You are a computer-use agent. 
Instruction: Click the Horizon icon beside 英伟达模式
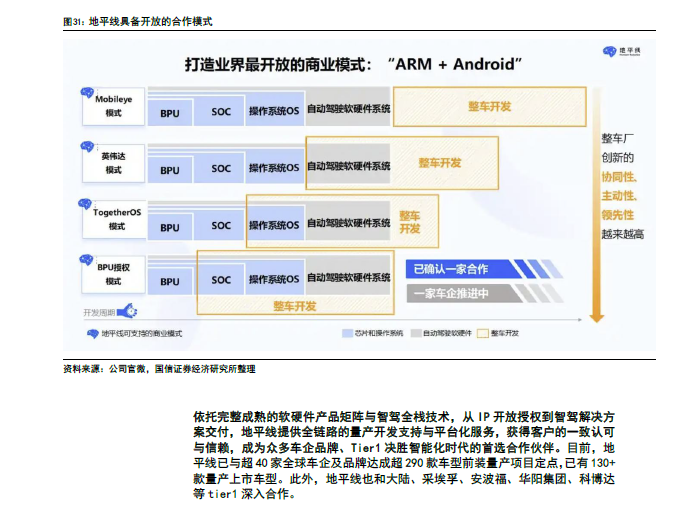(87, 147)
